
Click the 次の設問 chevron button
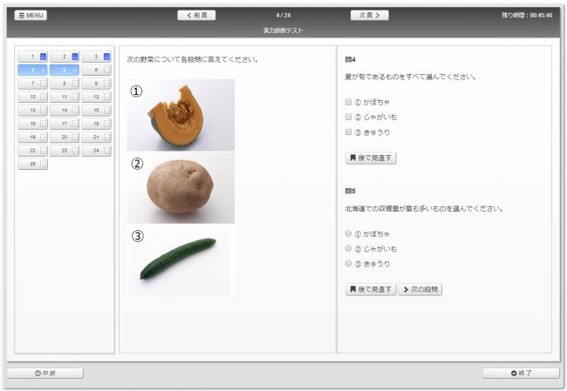pyautogui.click(x=420, y=289)
